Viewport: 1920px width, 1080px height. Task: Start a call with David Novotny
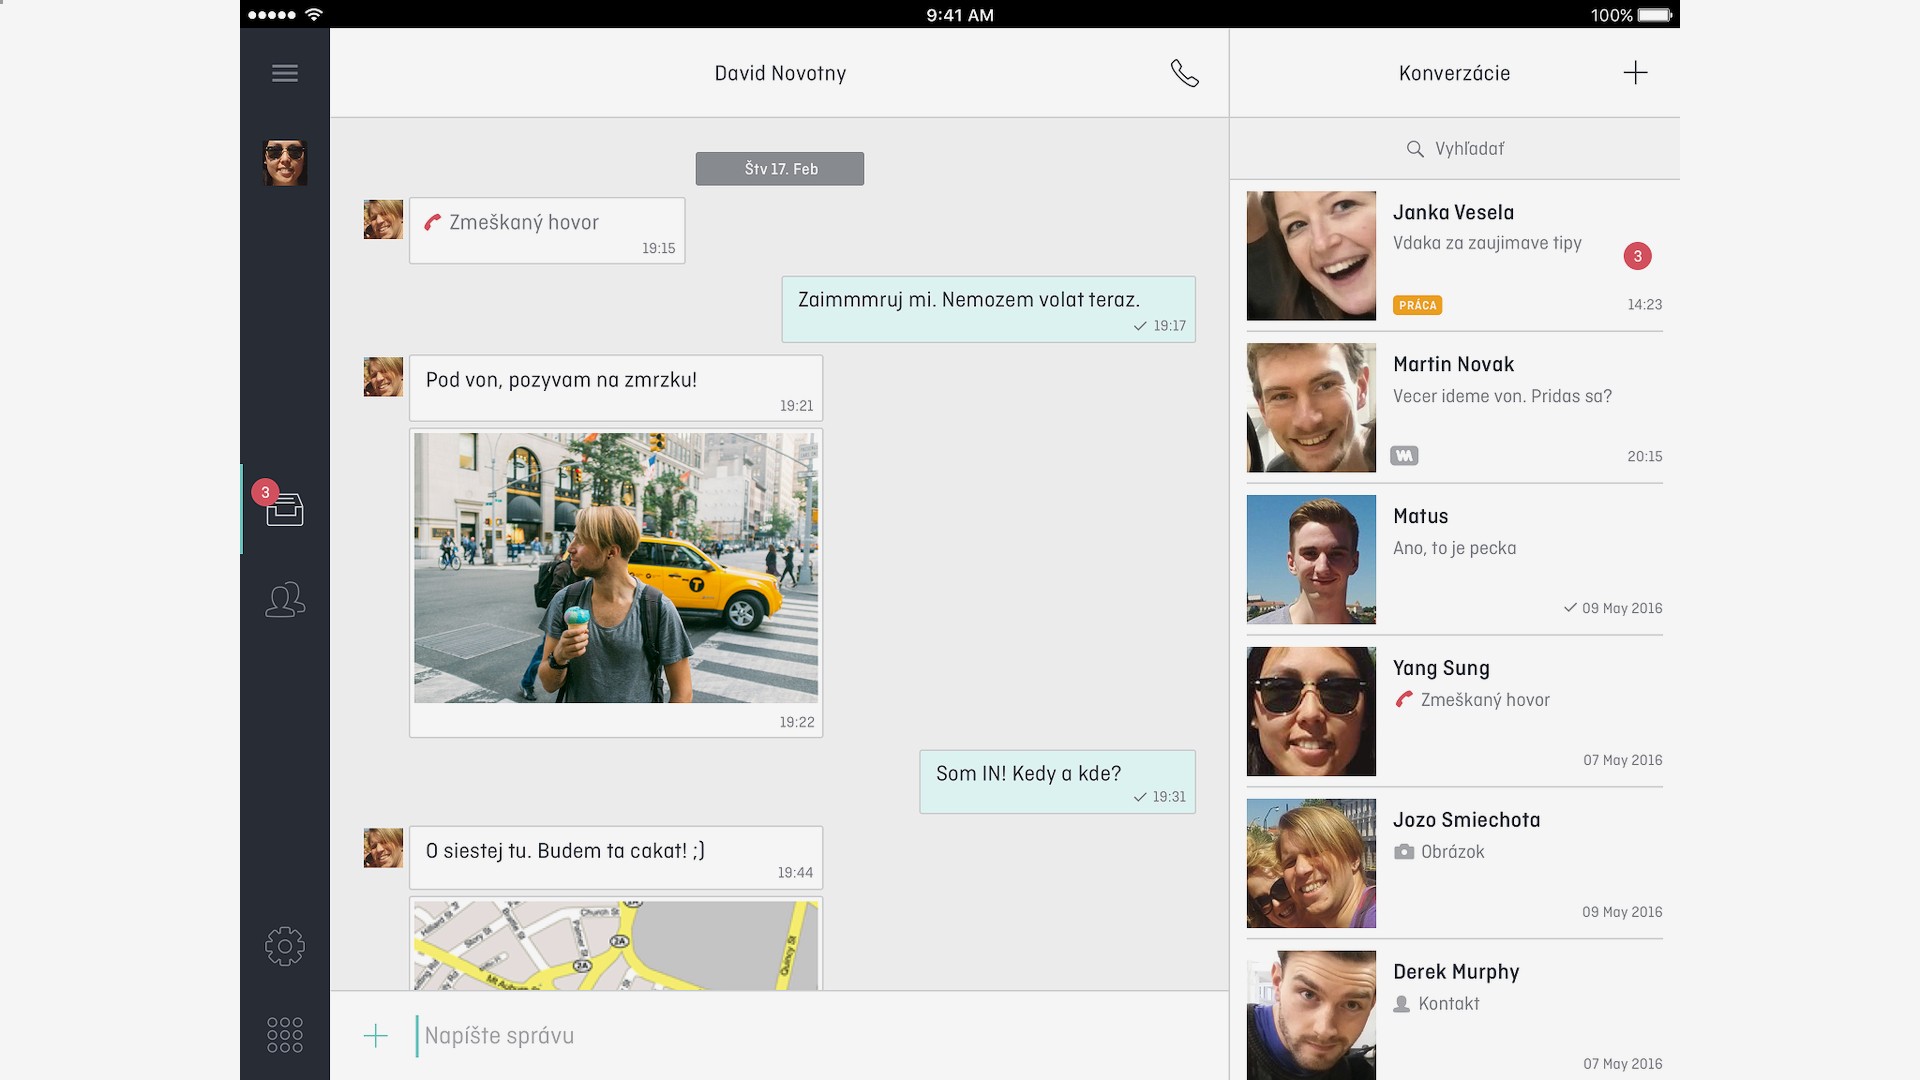point(1184,73)
